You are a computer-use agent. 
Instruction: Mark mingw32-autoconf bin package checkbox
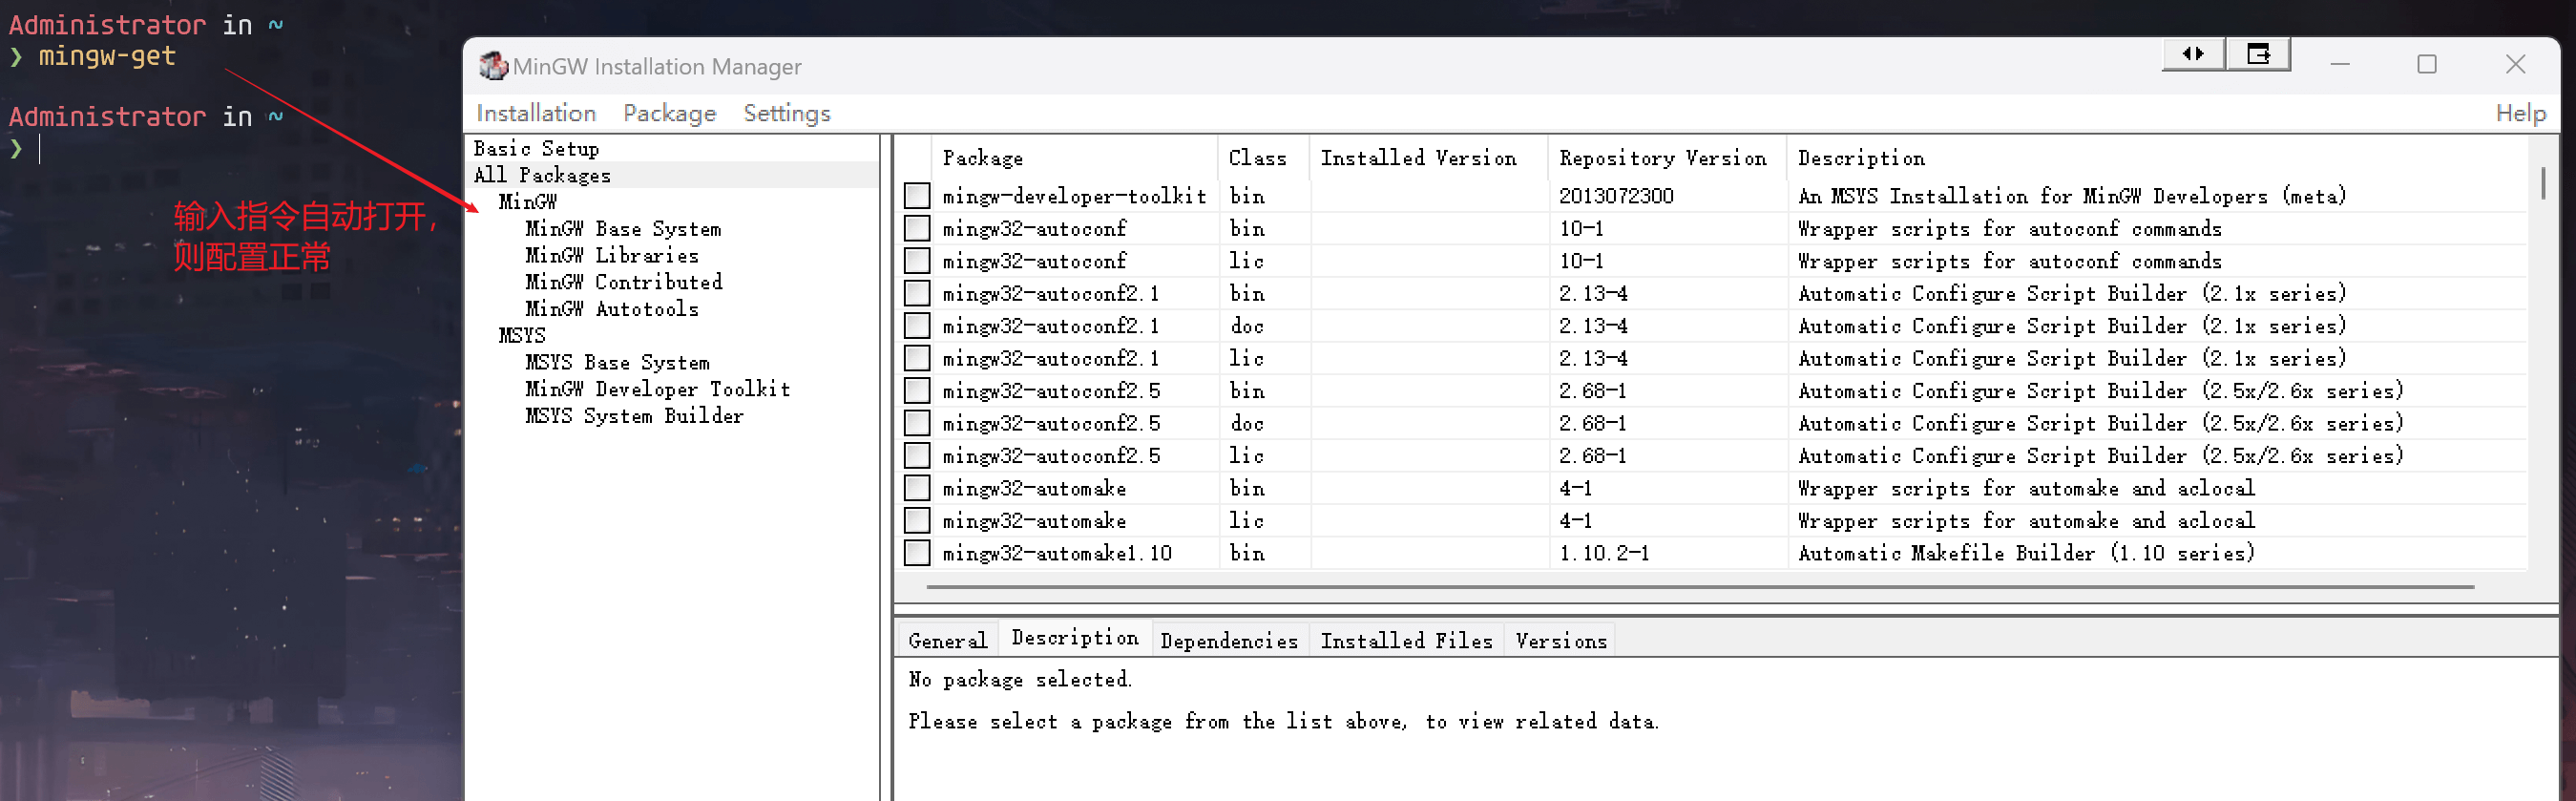(x=917, y=228)
